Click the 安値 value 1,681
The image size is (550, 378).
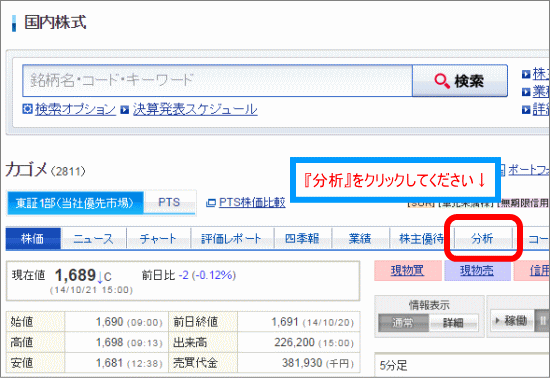click(109, 363)
